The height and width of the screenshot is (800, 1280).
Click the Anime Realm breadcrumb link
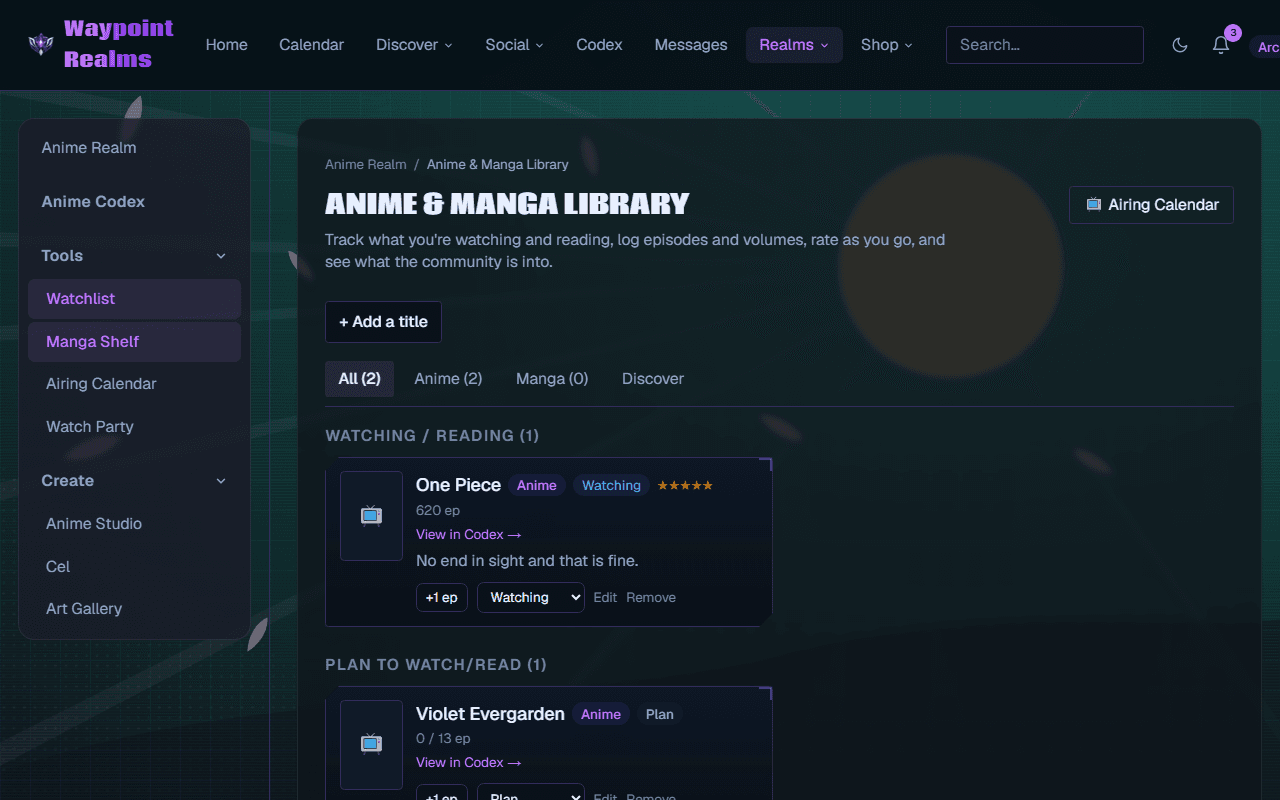point(366,165)
